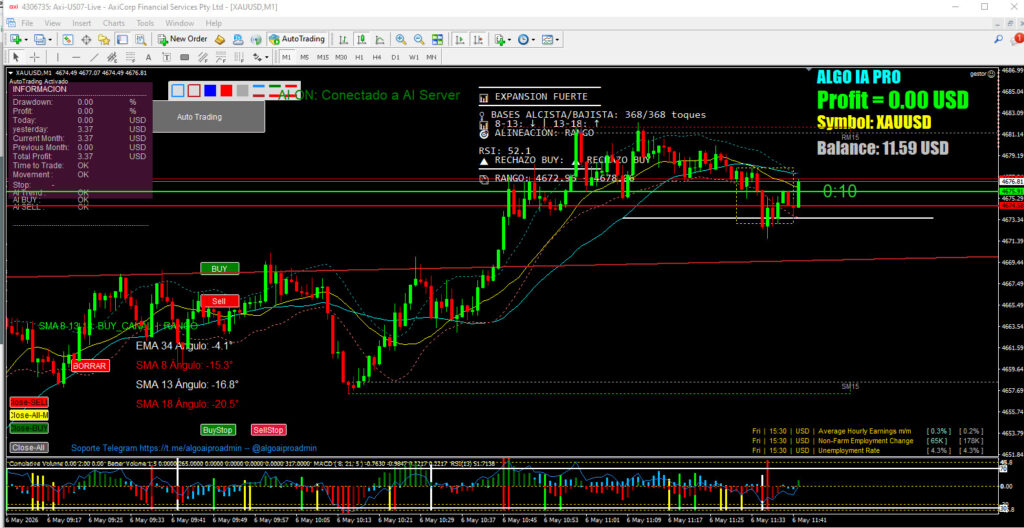Open the Charts menu
Screen dimensions: 1024x528
[114, 23]
